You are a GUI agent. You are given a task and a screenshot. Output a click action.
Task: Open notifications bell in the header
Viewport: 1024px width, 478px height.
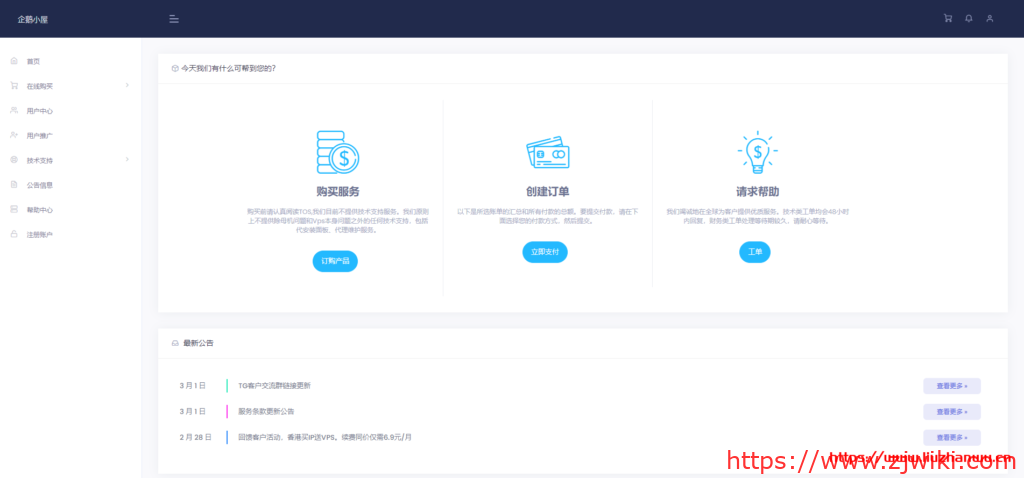pyautogui.click(x=968, y=19)
